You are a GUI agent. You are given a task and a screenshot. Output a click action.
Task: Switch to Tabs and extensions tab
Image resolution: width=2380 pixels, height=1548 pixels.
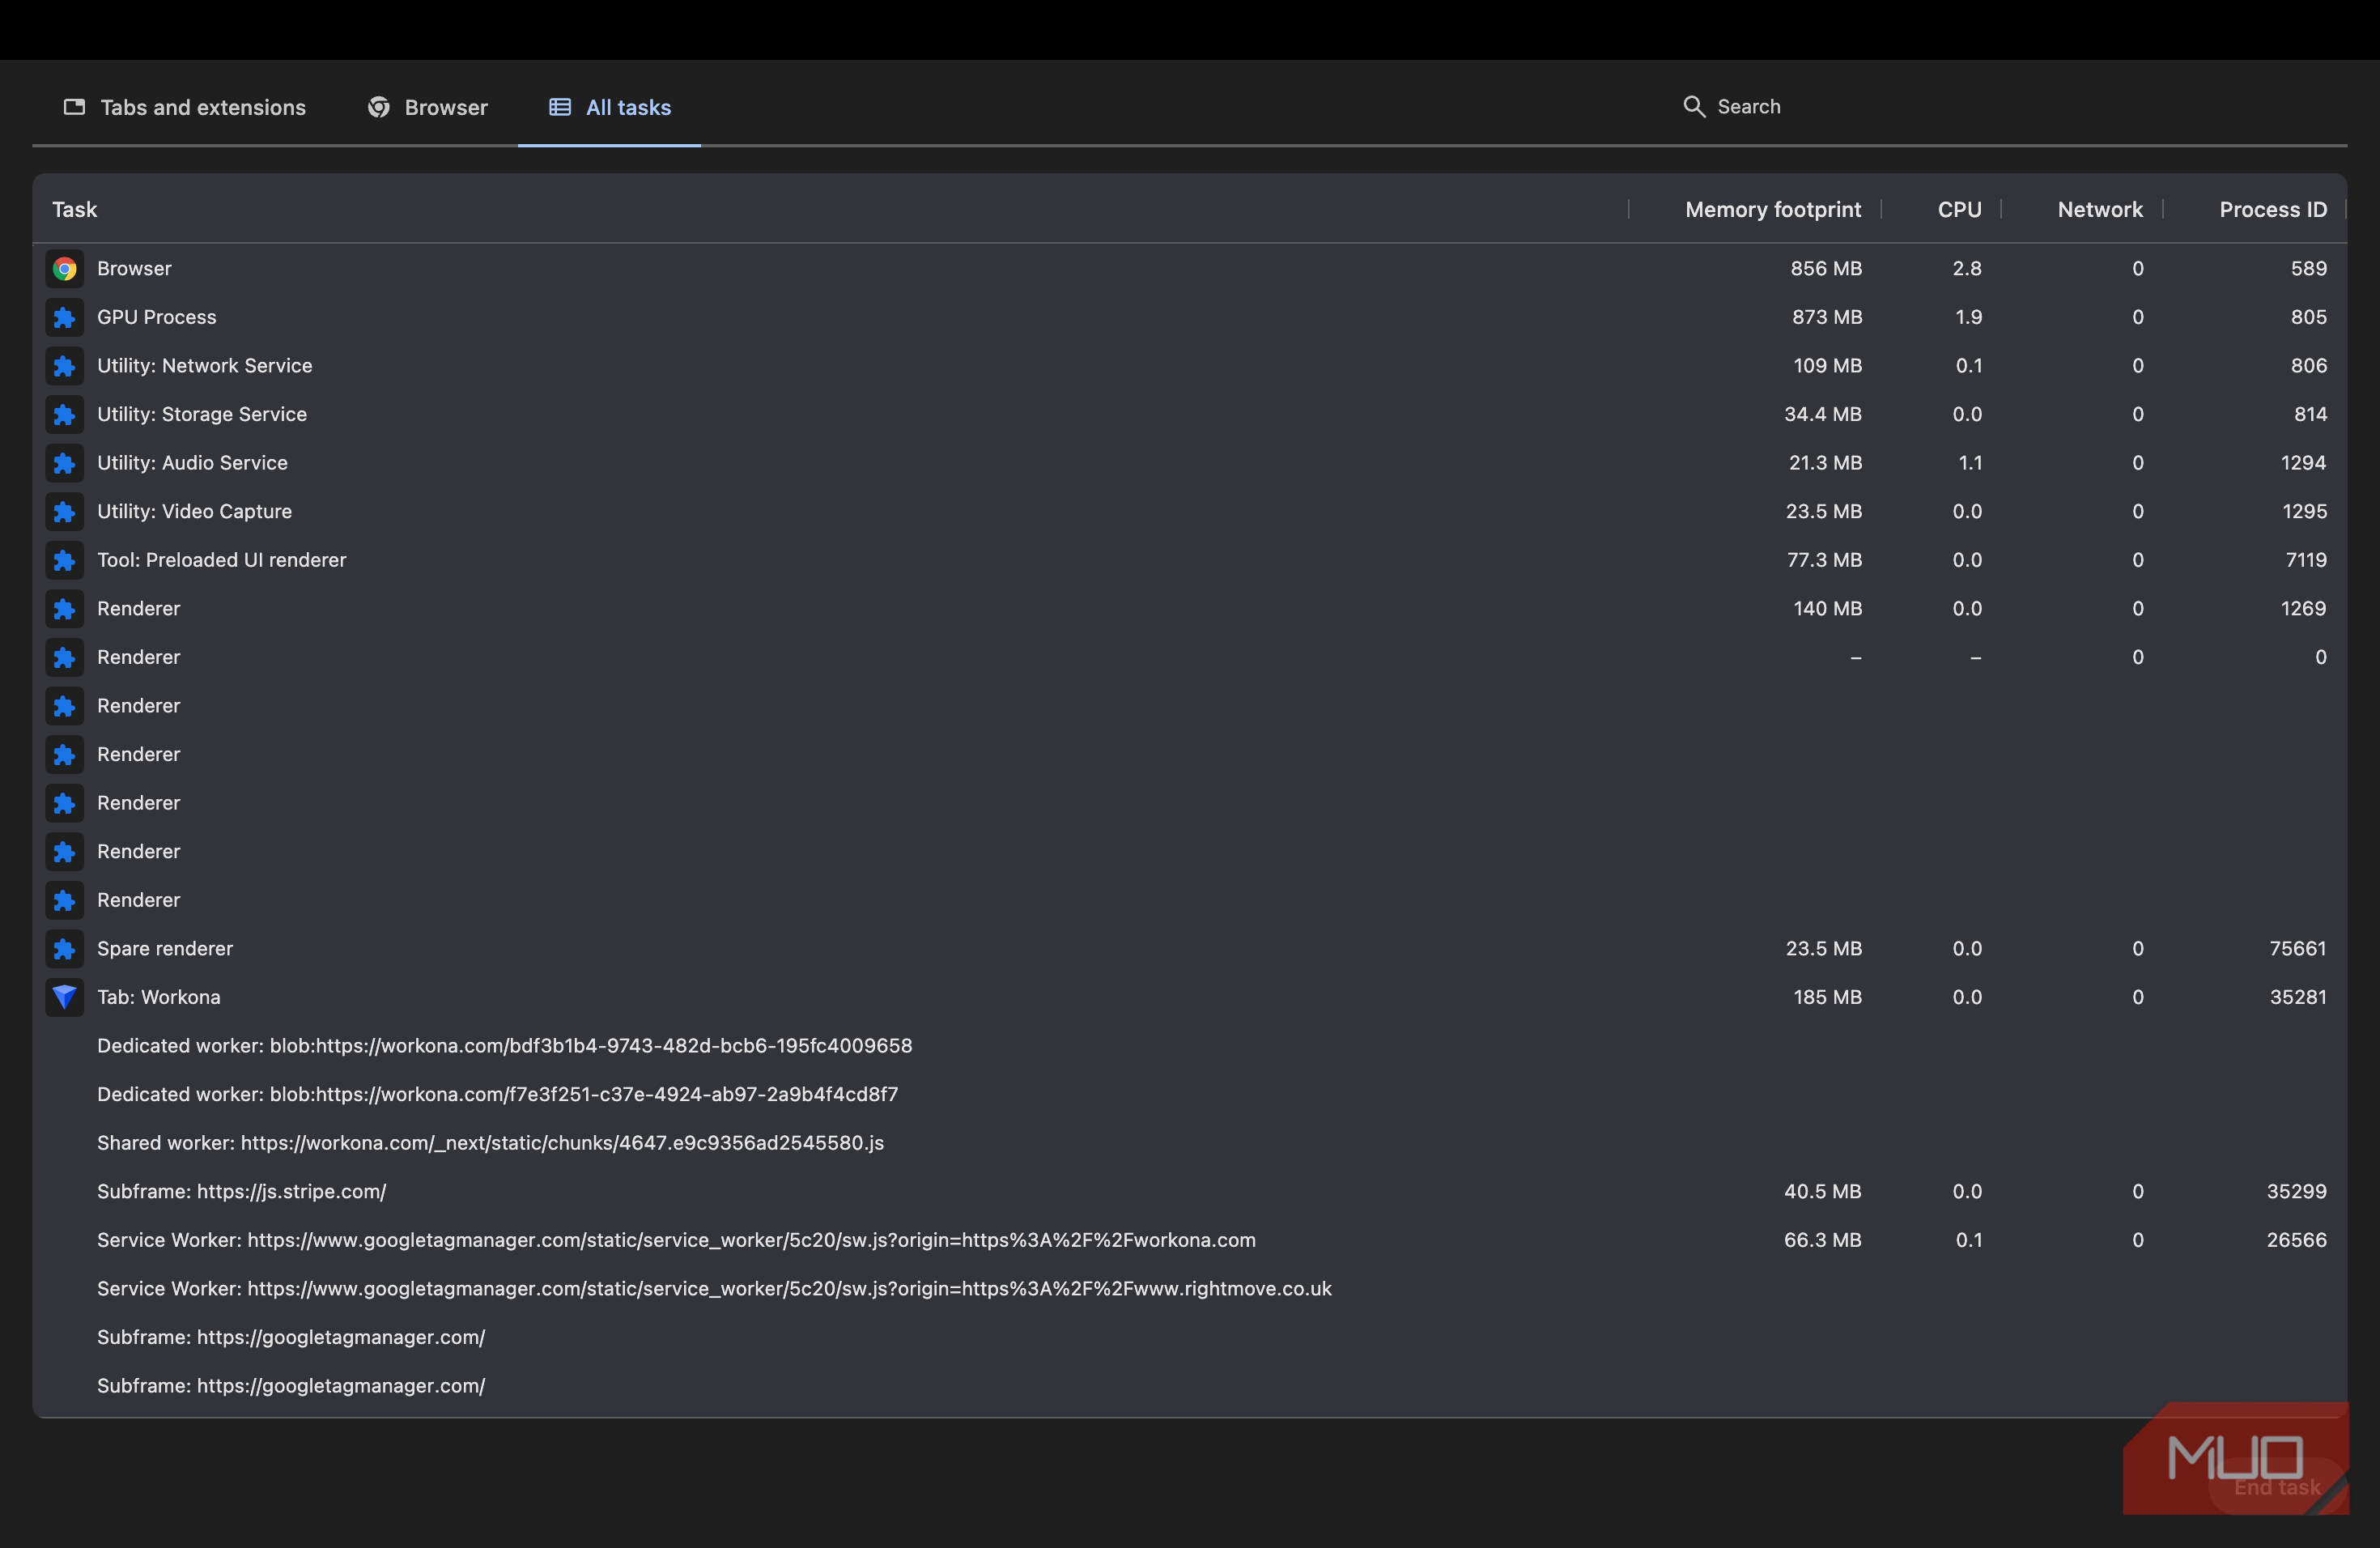click(x=185, y=107)
